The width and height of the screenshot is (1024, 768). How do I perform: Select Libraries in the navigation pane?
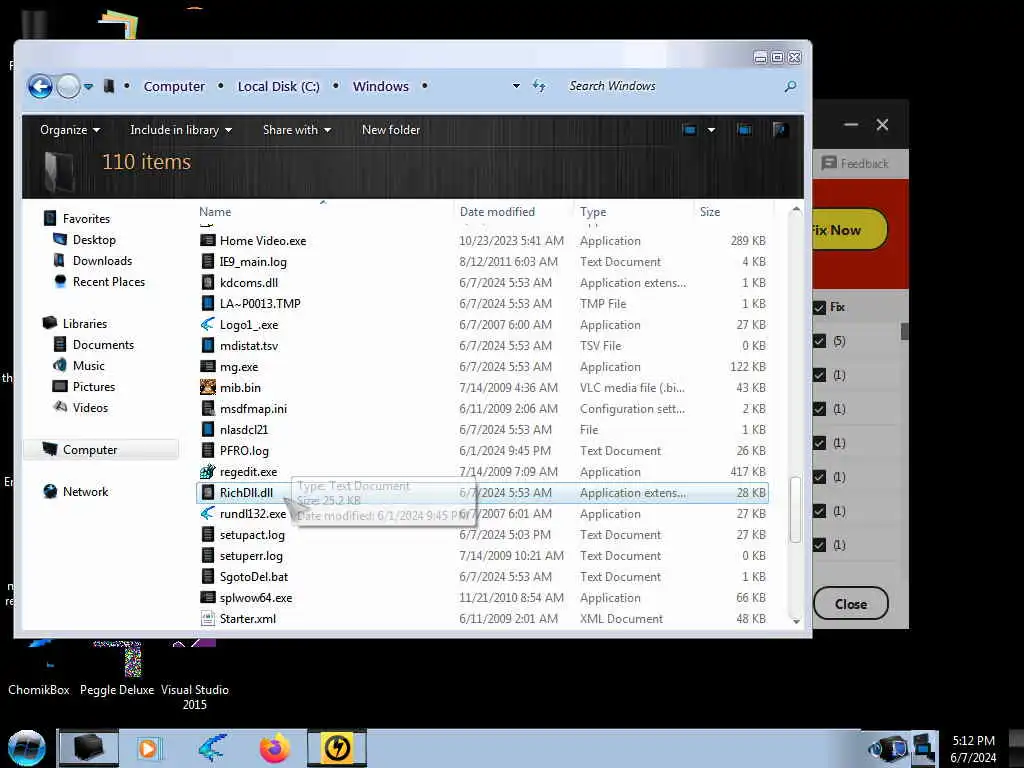pos(85,323)
